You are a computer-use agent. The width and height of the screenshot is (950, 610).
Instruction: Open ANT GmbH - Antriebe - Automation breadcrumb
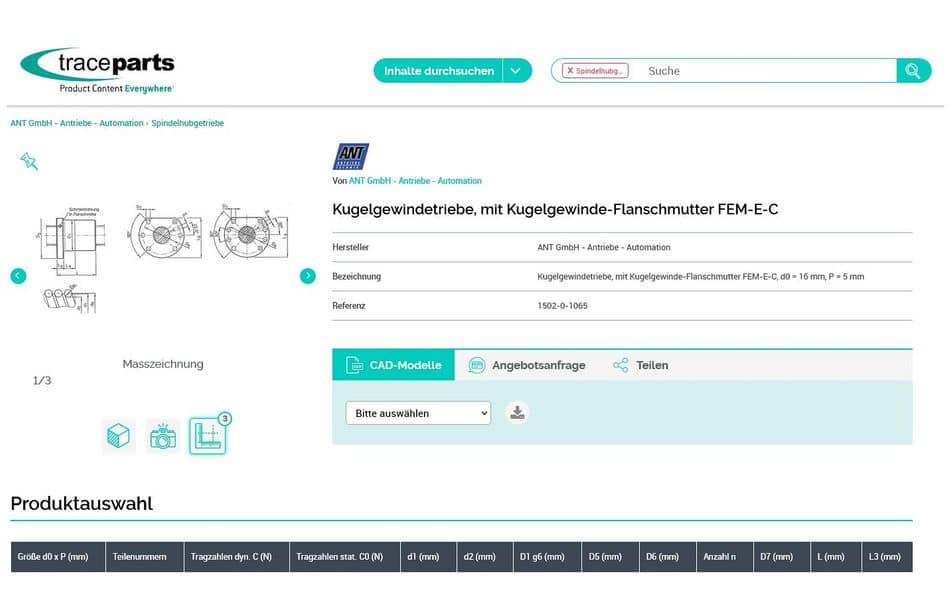click(77, 123)
